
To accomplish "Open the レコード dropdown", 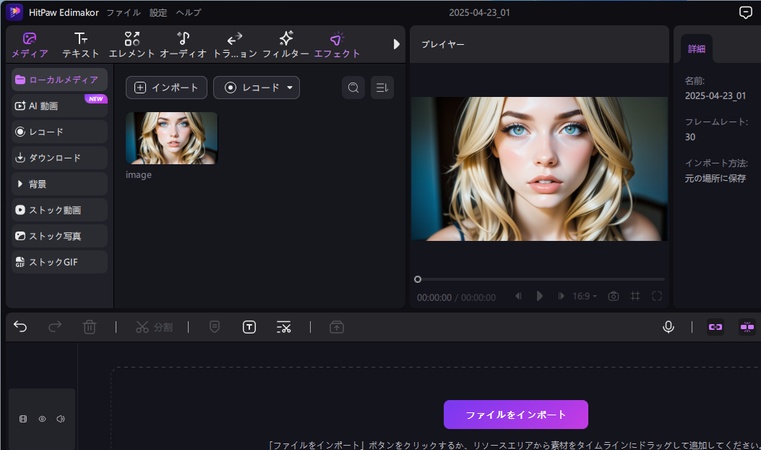I will pos(256,87).
